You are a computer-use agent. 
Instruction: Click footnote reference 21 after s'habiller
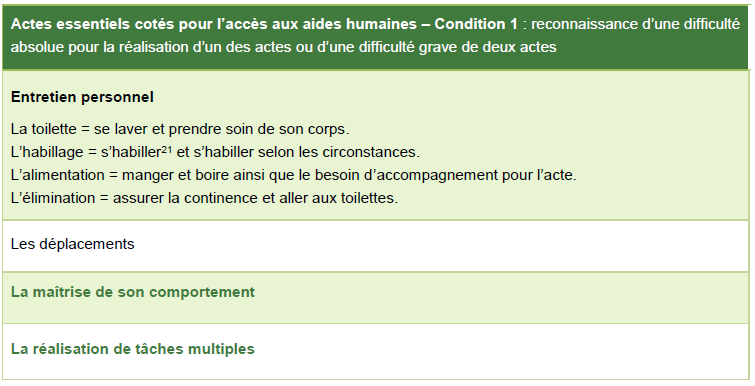[x=167, y=150]
